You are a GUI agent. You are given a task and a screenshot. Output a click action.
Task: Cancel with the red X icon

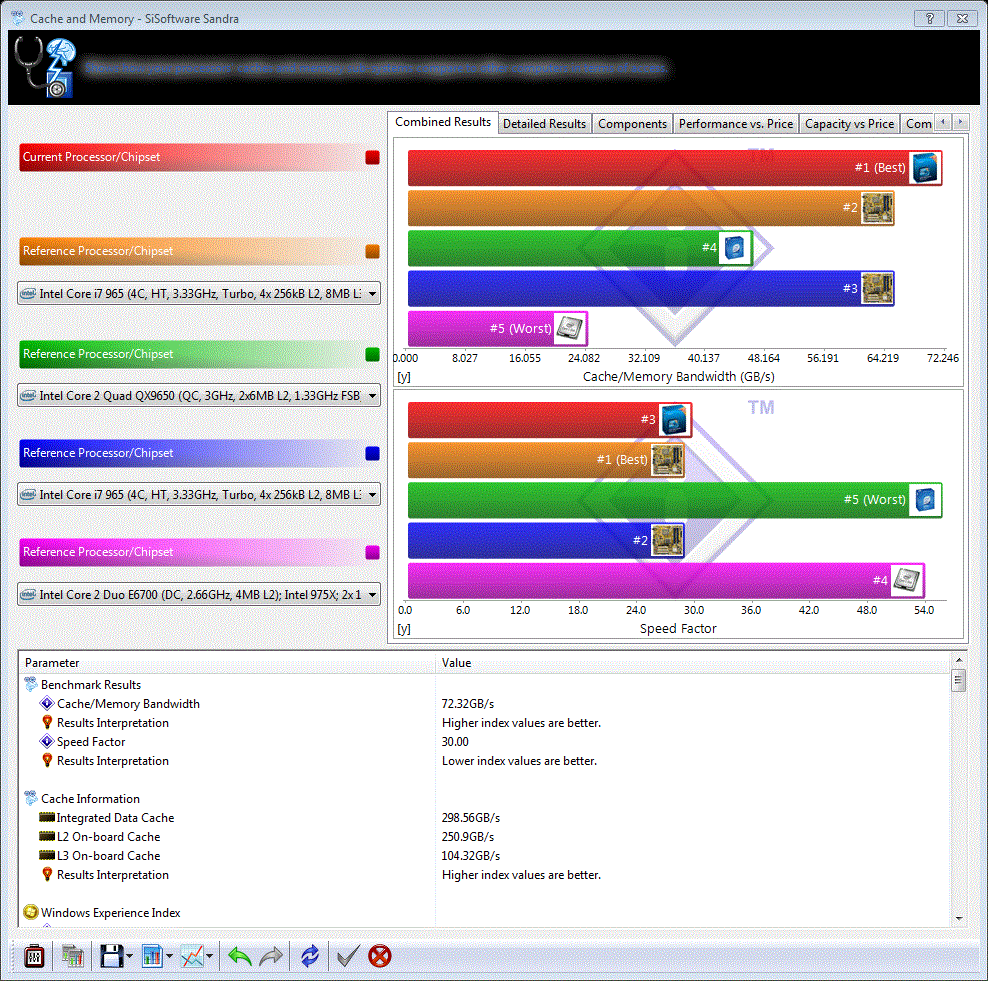[379, 956]
